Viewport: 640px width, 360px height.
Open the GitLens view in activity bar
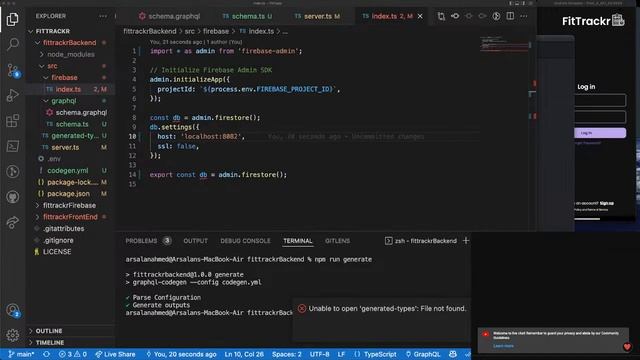13,171
